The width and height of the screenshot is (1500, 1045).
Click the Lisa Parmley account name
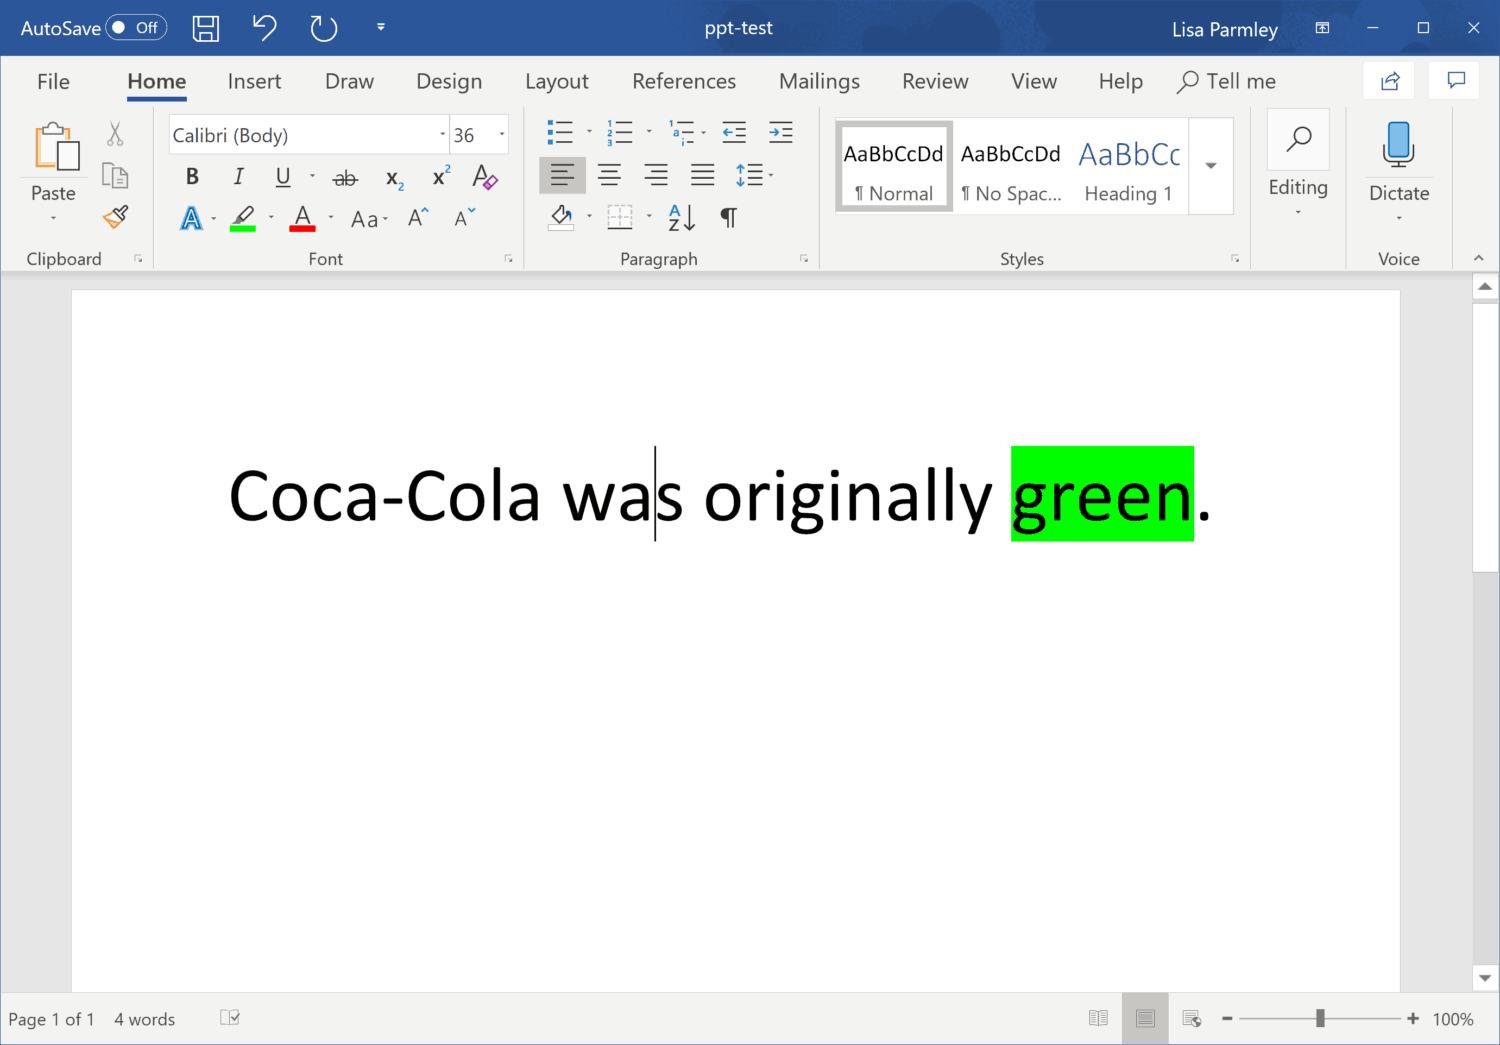pos(1225,29)
